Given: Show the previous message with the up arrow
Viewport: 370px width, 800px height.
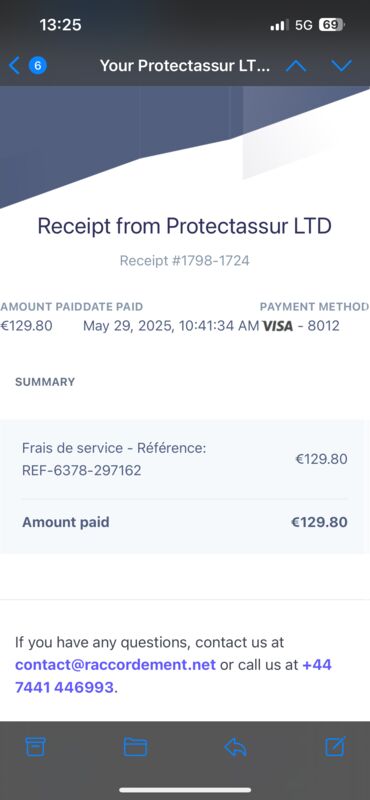Looking at the screenshot, I should pos(296,65).
